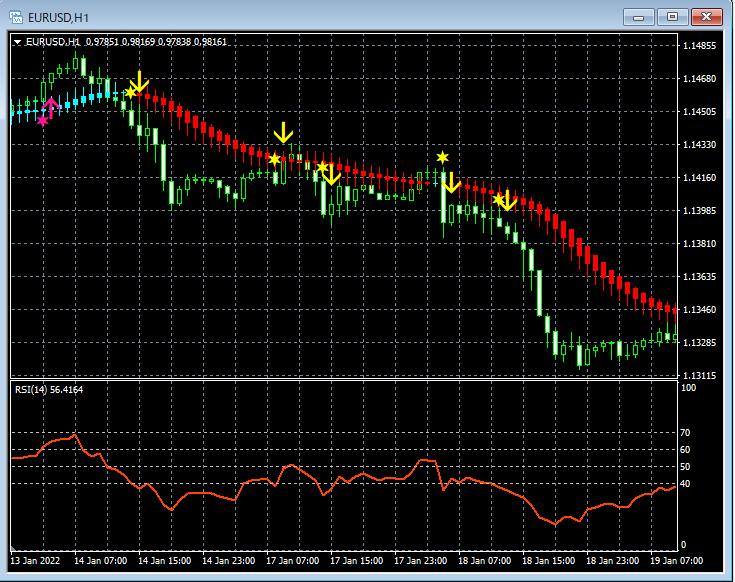Viewport: 735px width, 582px height.
Task: Click the 17 Jan 23:00 time label
Action: click(420, 561)
